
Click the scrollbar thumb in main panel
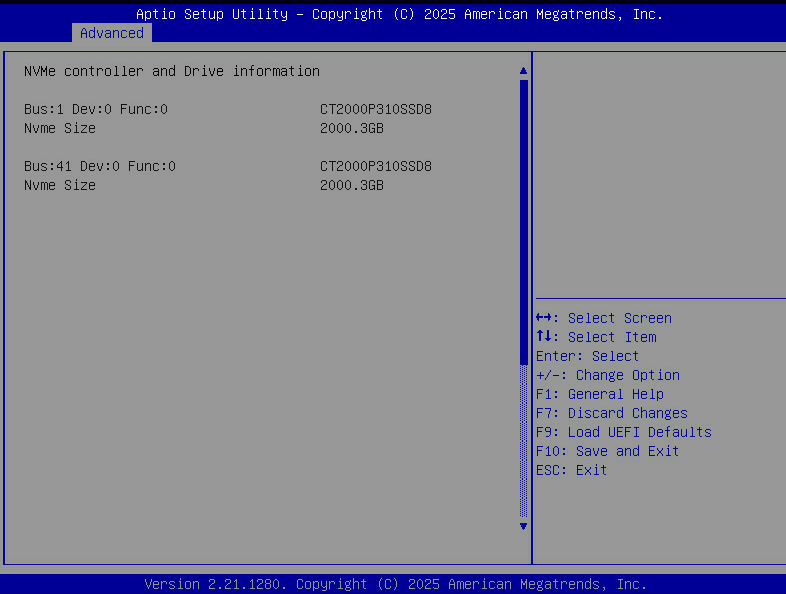pyautogui.click(x=523, y=220)
